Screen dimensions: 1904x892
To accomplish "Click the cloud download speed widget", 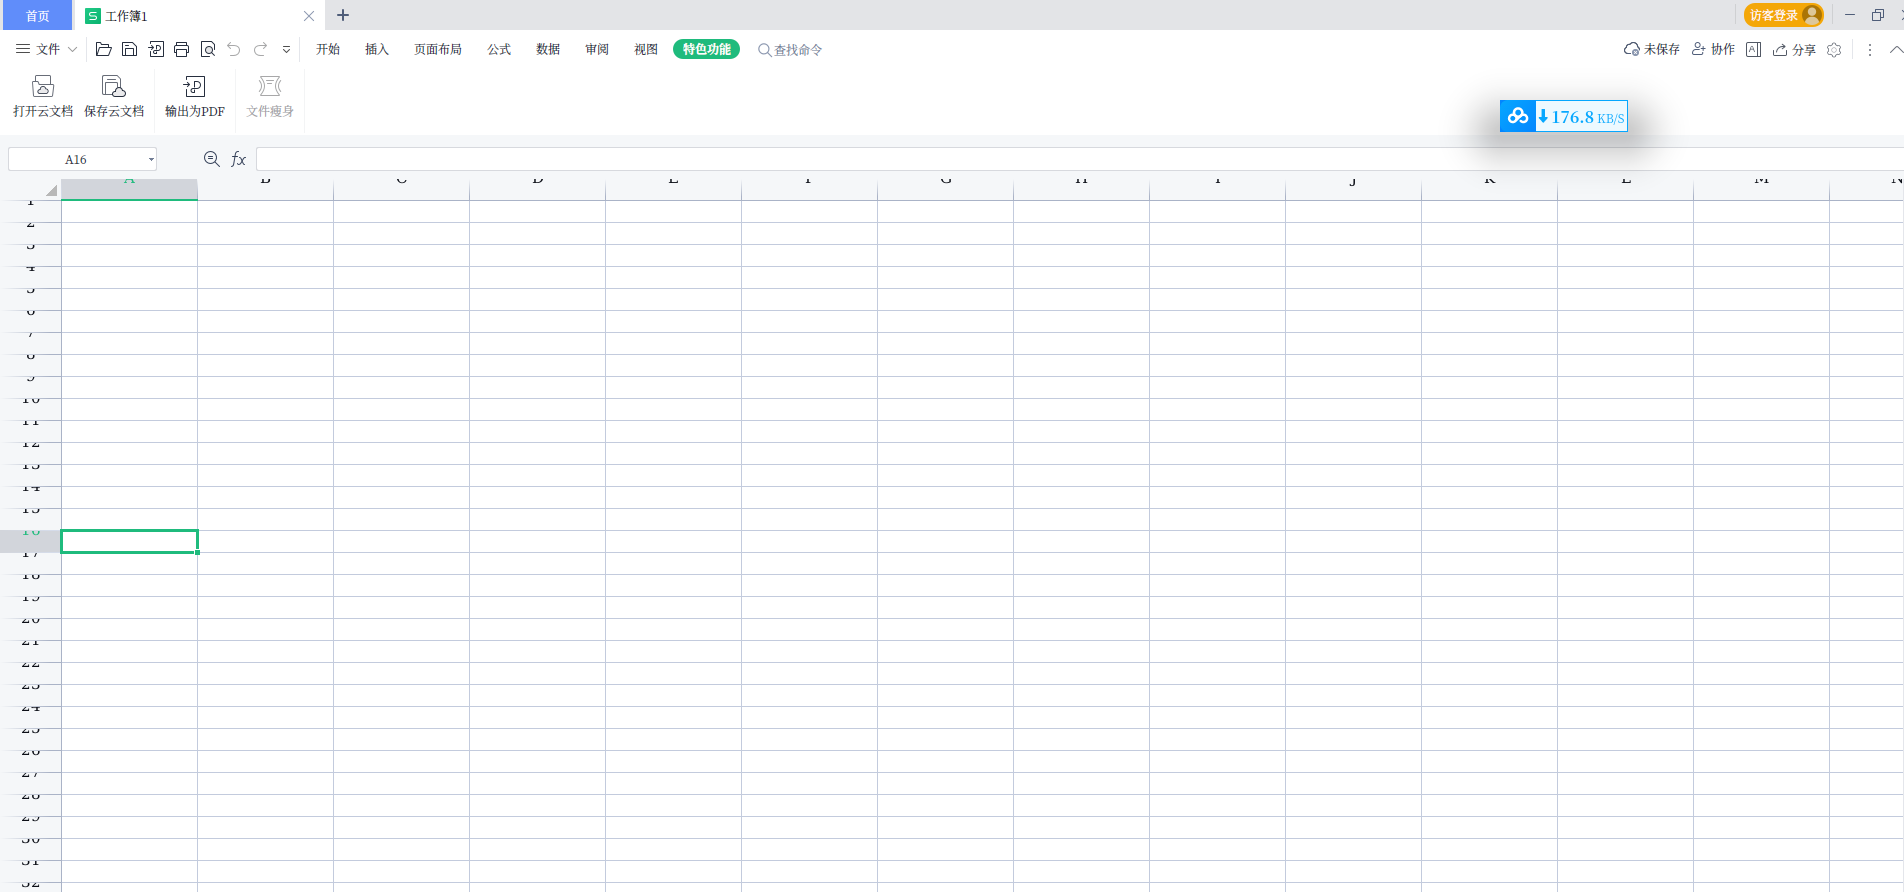I will click(x=1563, y=116).
